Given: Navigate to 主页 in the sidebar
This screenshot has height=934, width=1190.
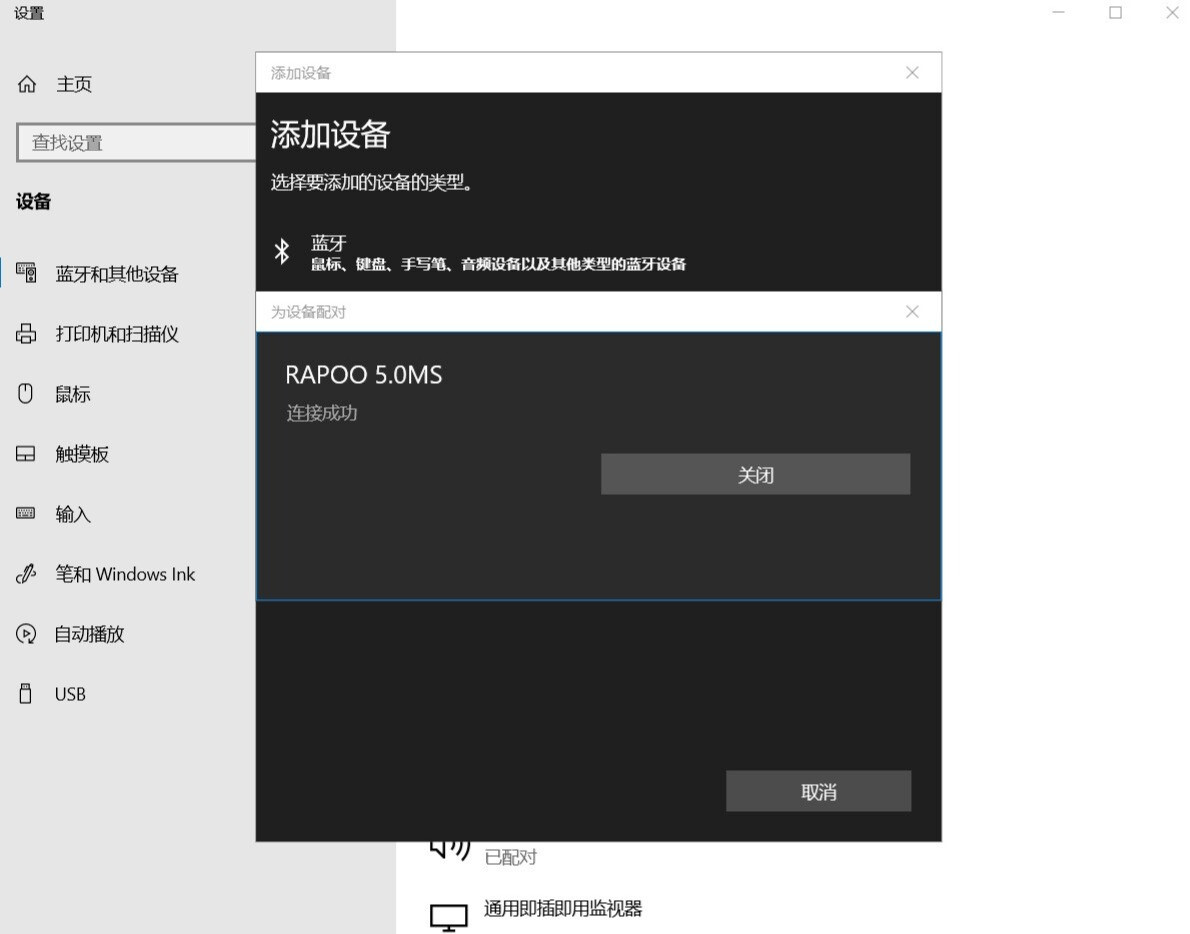Looking at the screenshot, I should click(x=73, y=84).
